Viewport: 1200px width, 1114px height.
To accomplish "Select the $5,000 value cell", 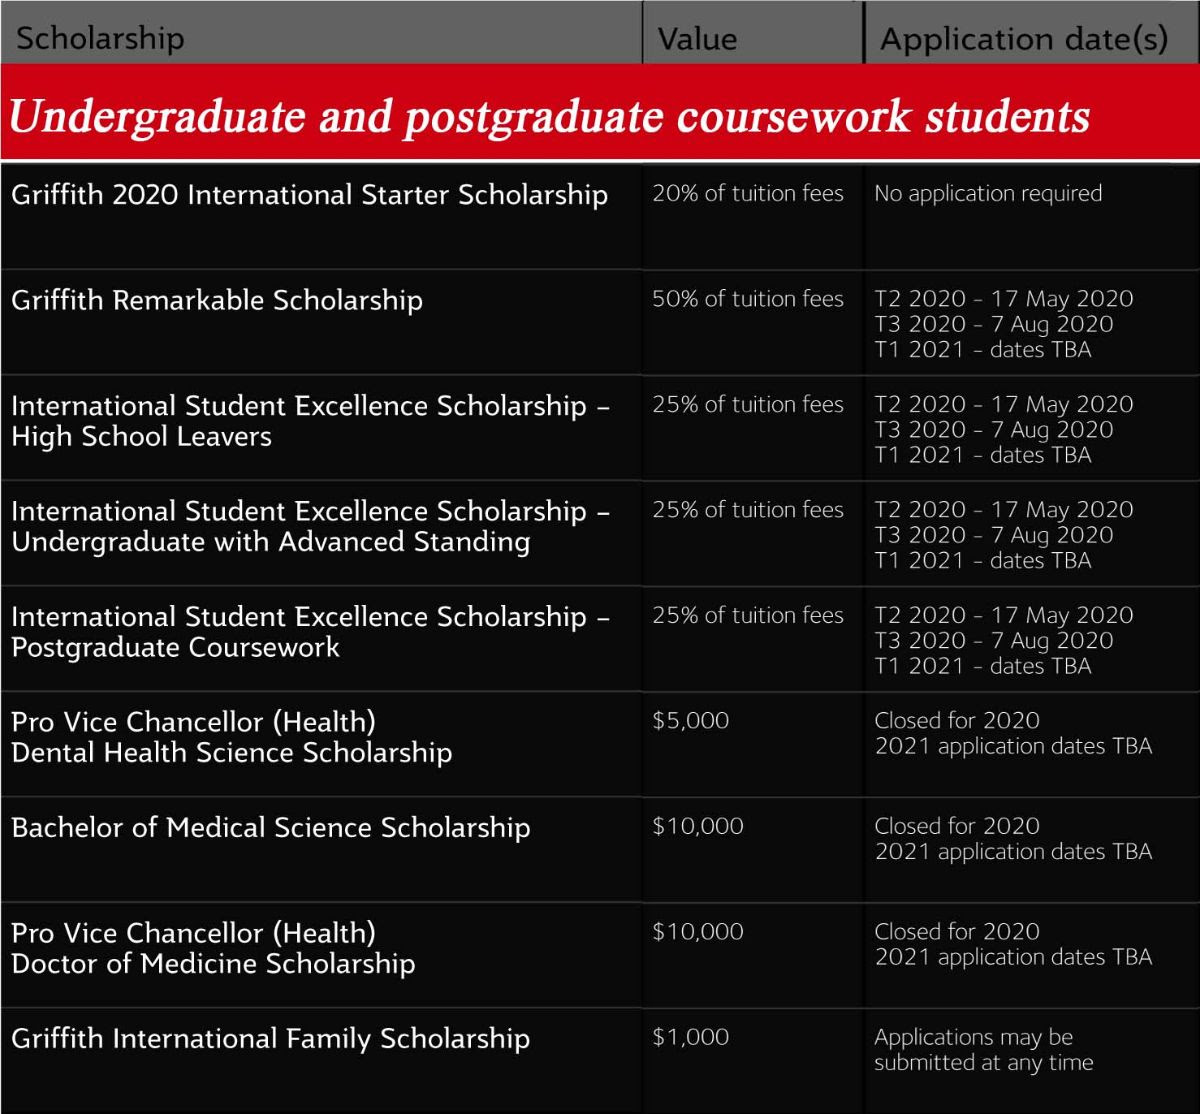I will (x=690, y=721).
